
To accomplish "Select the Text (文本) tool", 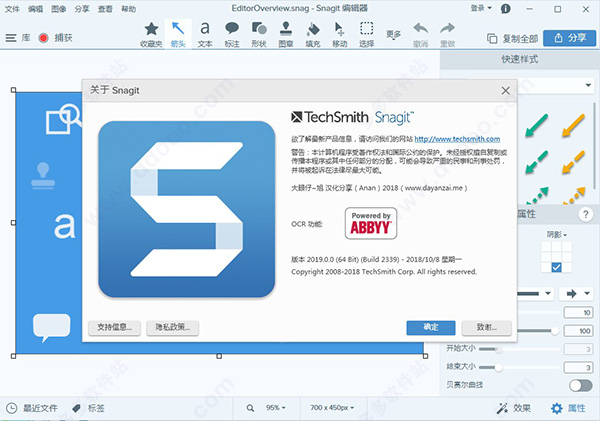I will (x=205, y=34).
